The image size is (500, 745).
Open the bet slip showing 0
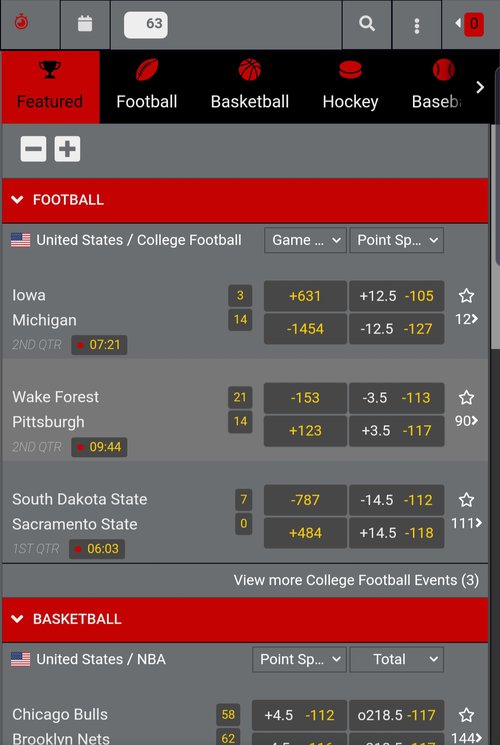[x=470, y=24]
